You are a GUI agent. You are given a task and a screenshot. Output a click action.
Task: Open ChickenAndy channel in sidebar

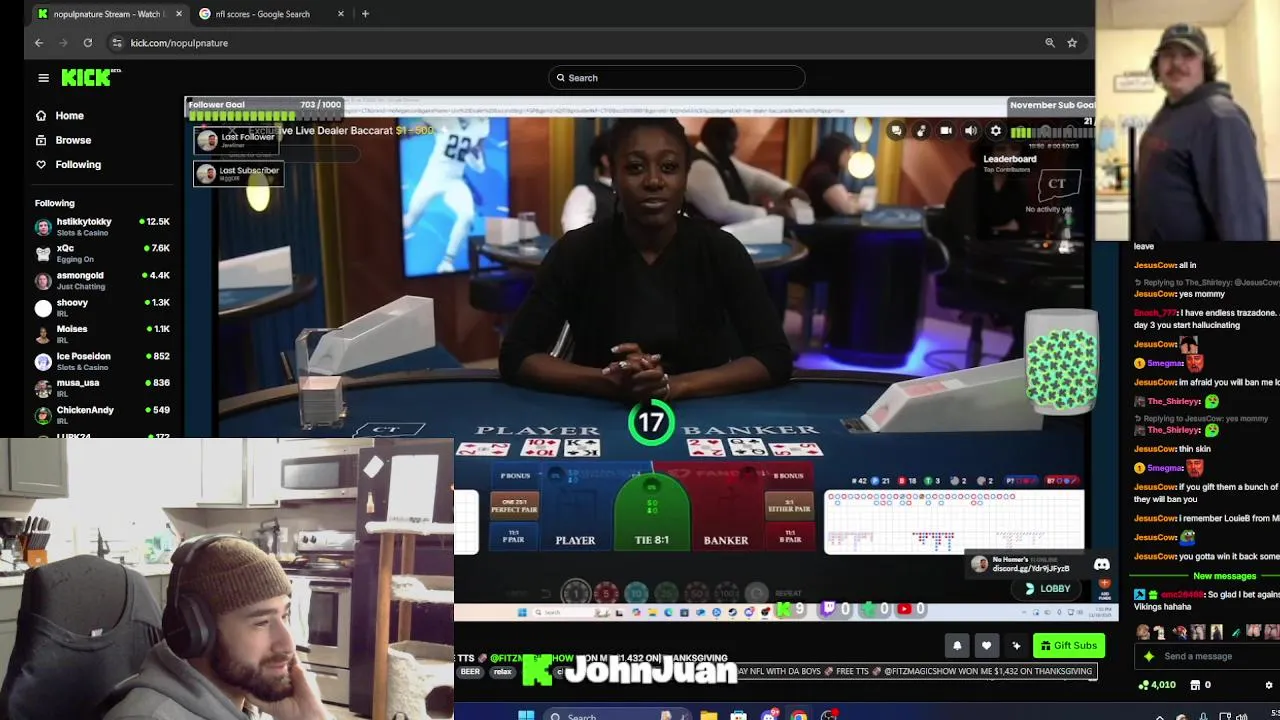pos(102,415)
